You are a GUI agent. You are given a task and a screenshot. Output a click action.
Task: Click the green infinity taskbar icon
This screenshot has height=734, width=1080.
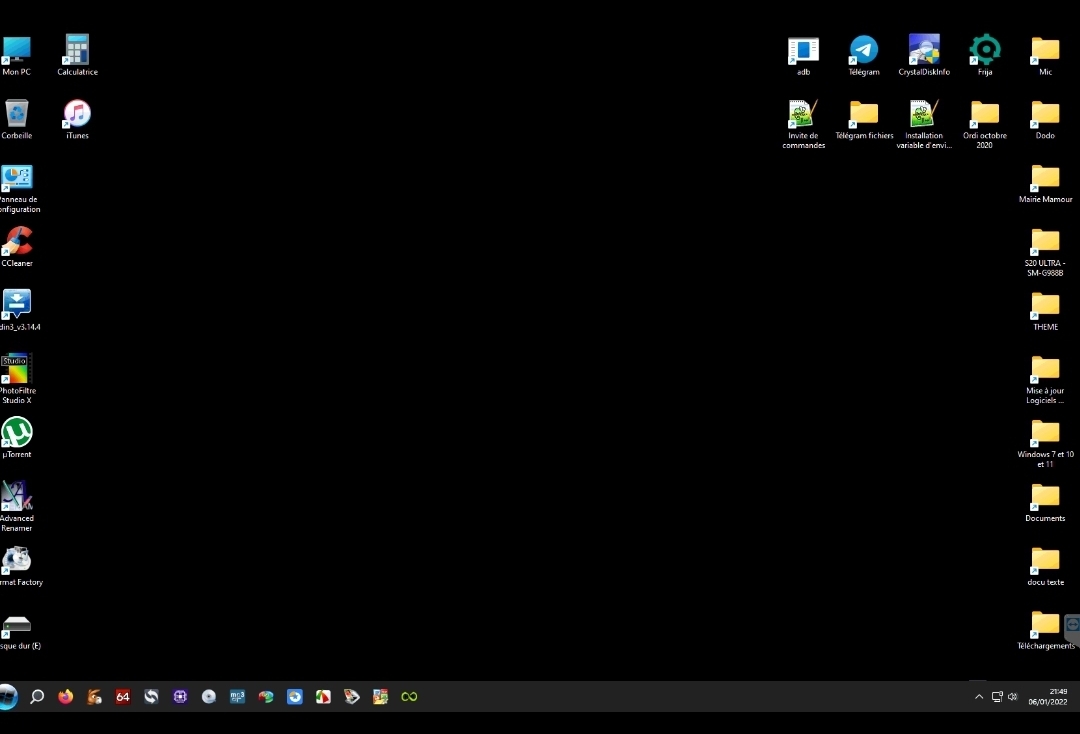tap(409, 697)
